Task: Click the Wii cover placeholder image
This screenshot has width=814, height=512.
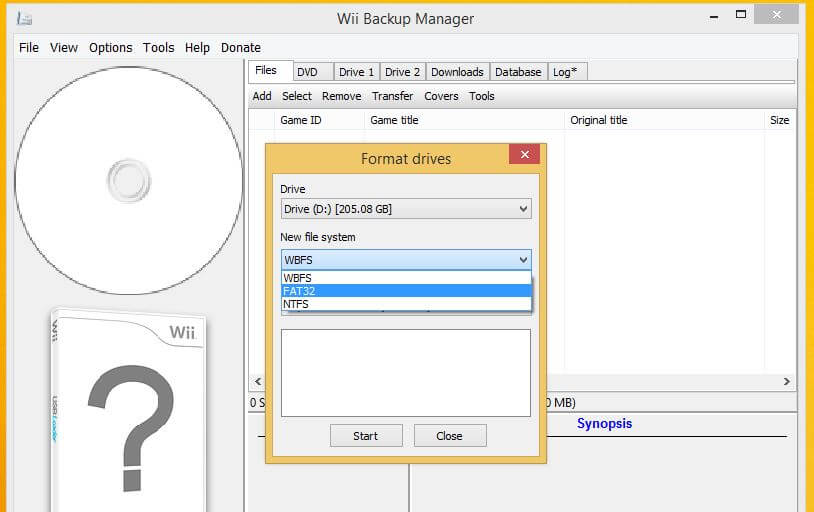Action: click(x=129, y=410)
